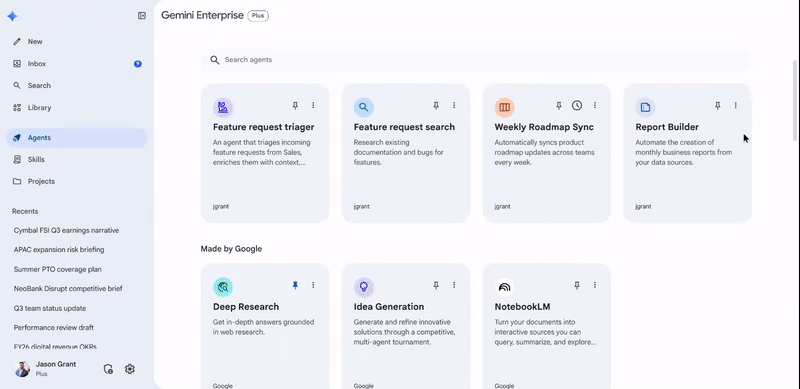Click the Gemini sparkle logo
The width and height of the screenshot is (800, 389).
pos(12,16)
